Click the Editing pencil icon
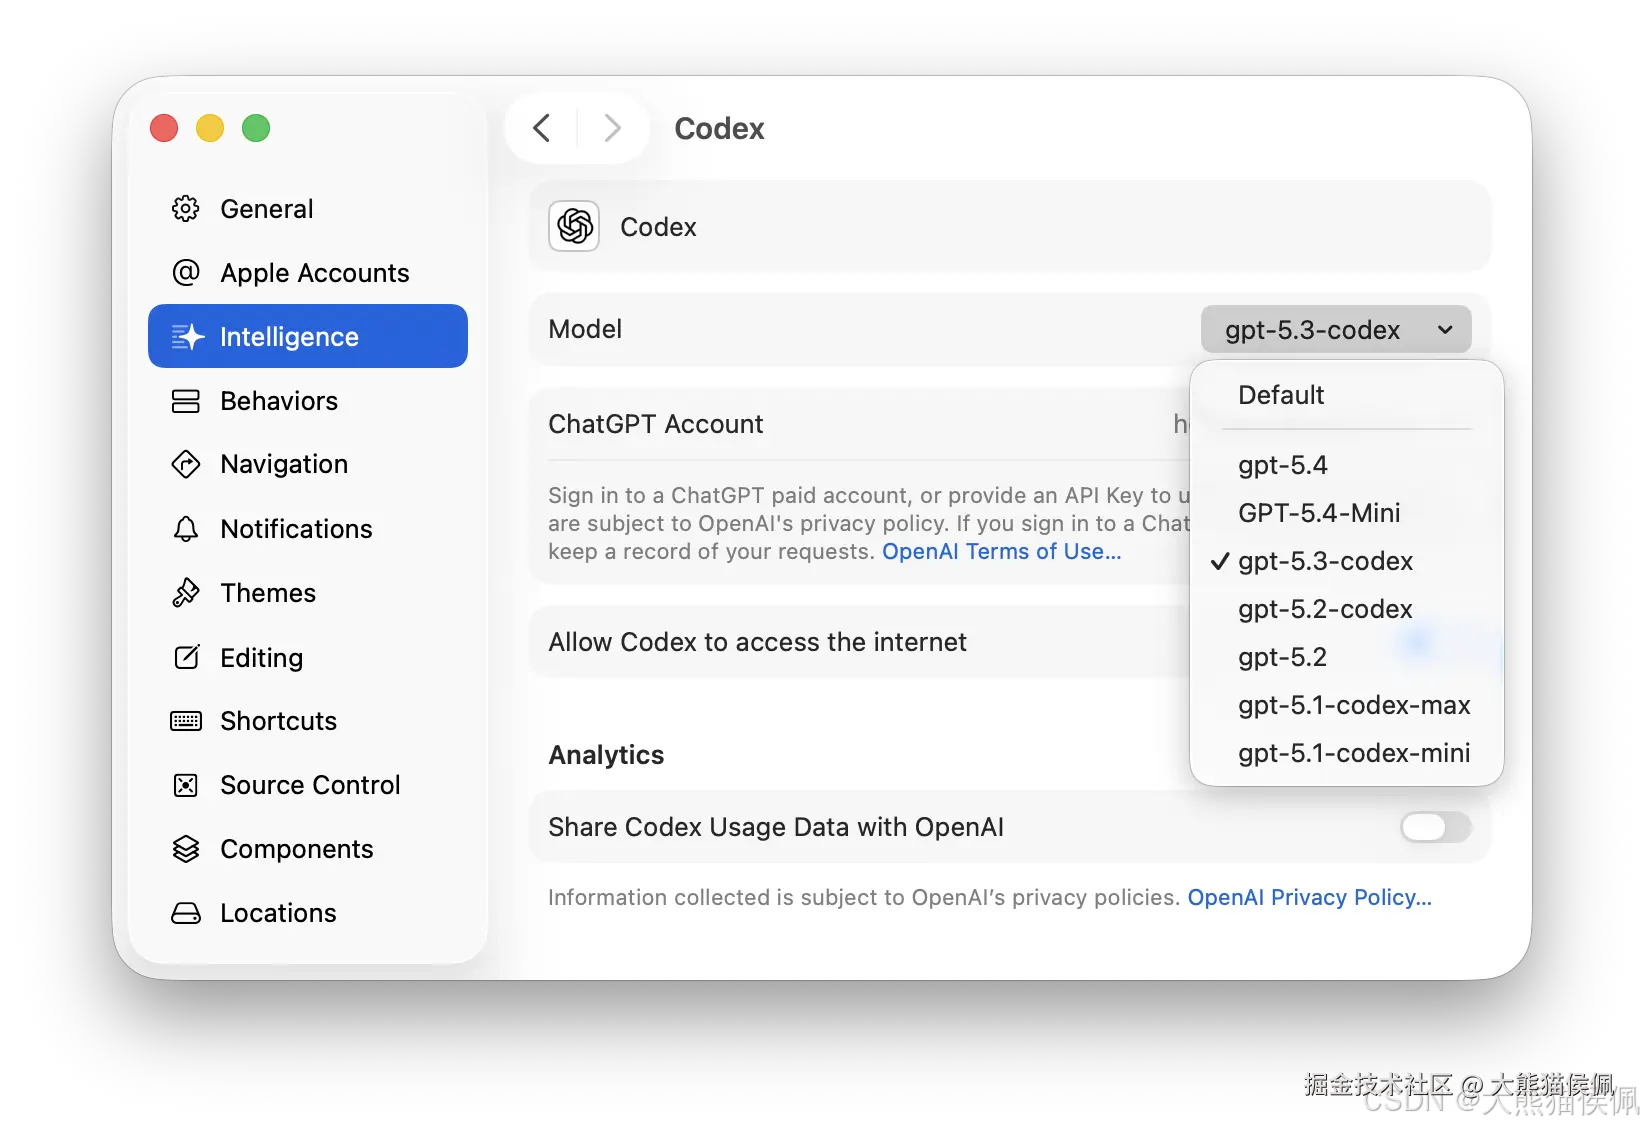The width and height of the screenshot is (1644, 1128). click(x=187, y=657)
